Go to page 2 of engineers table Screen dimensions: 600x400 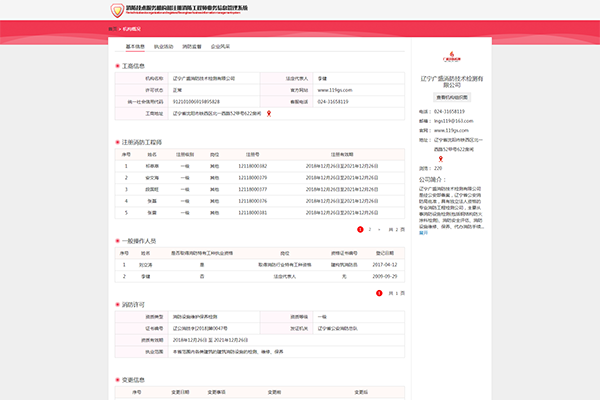370,229
